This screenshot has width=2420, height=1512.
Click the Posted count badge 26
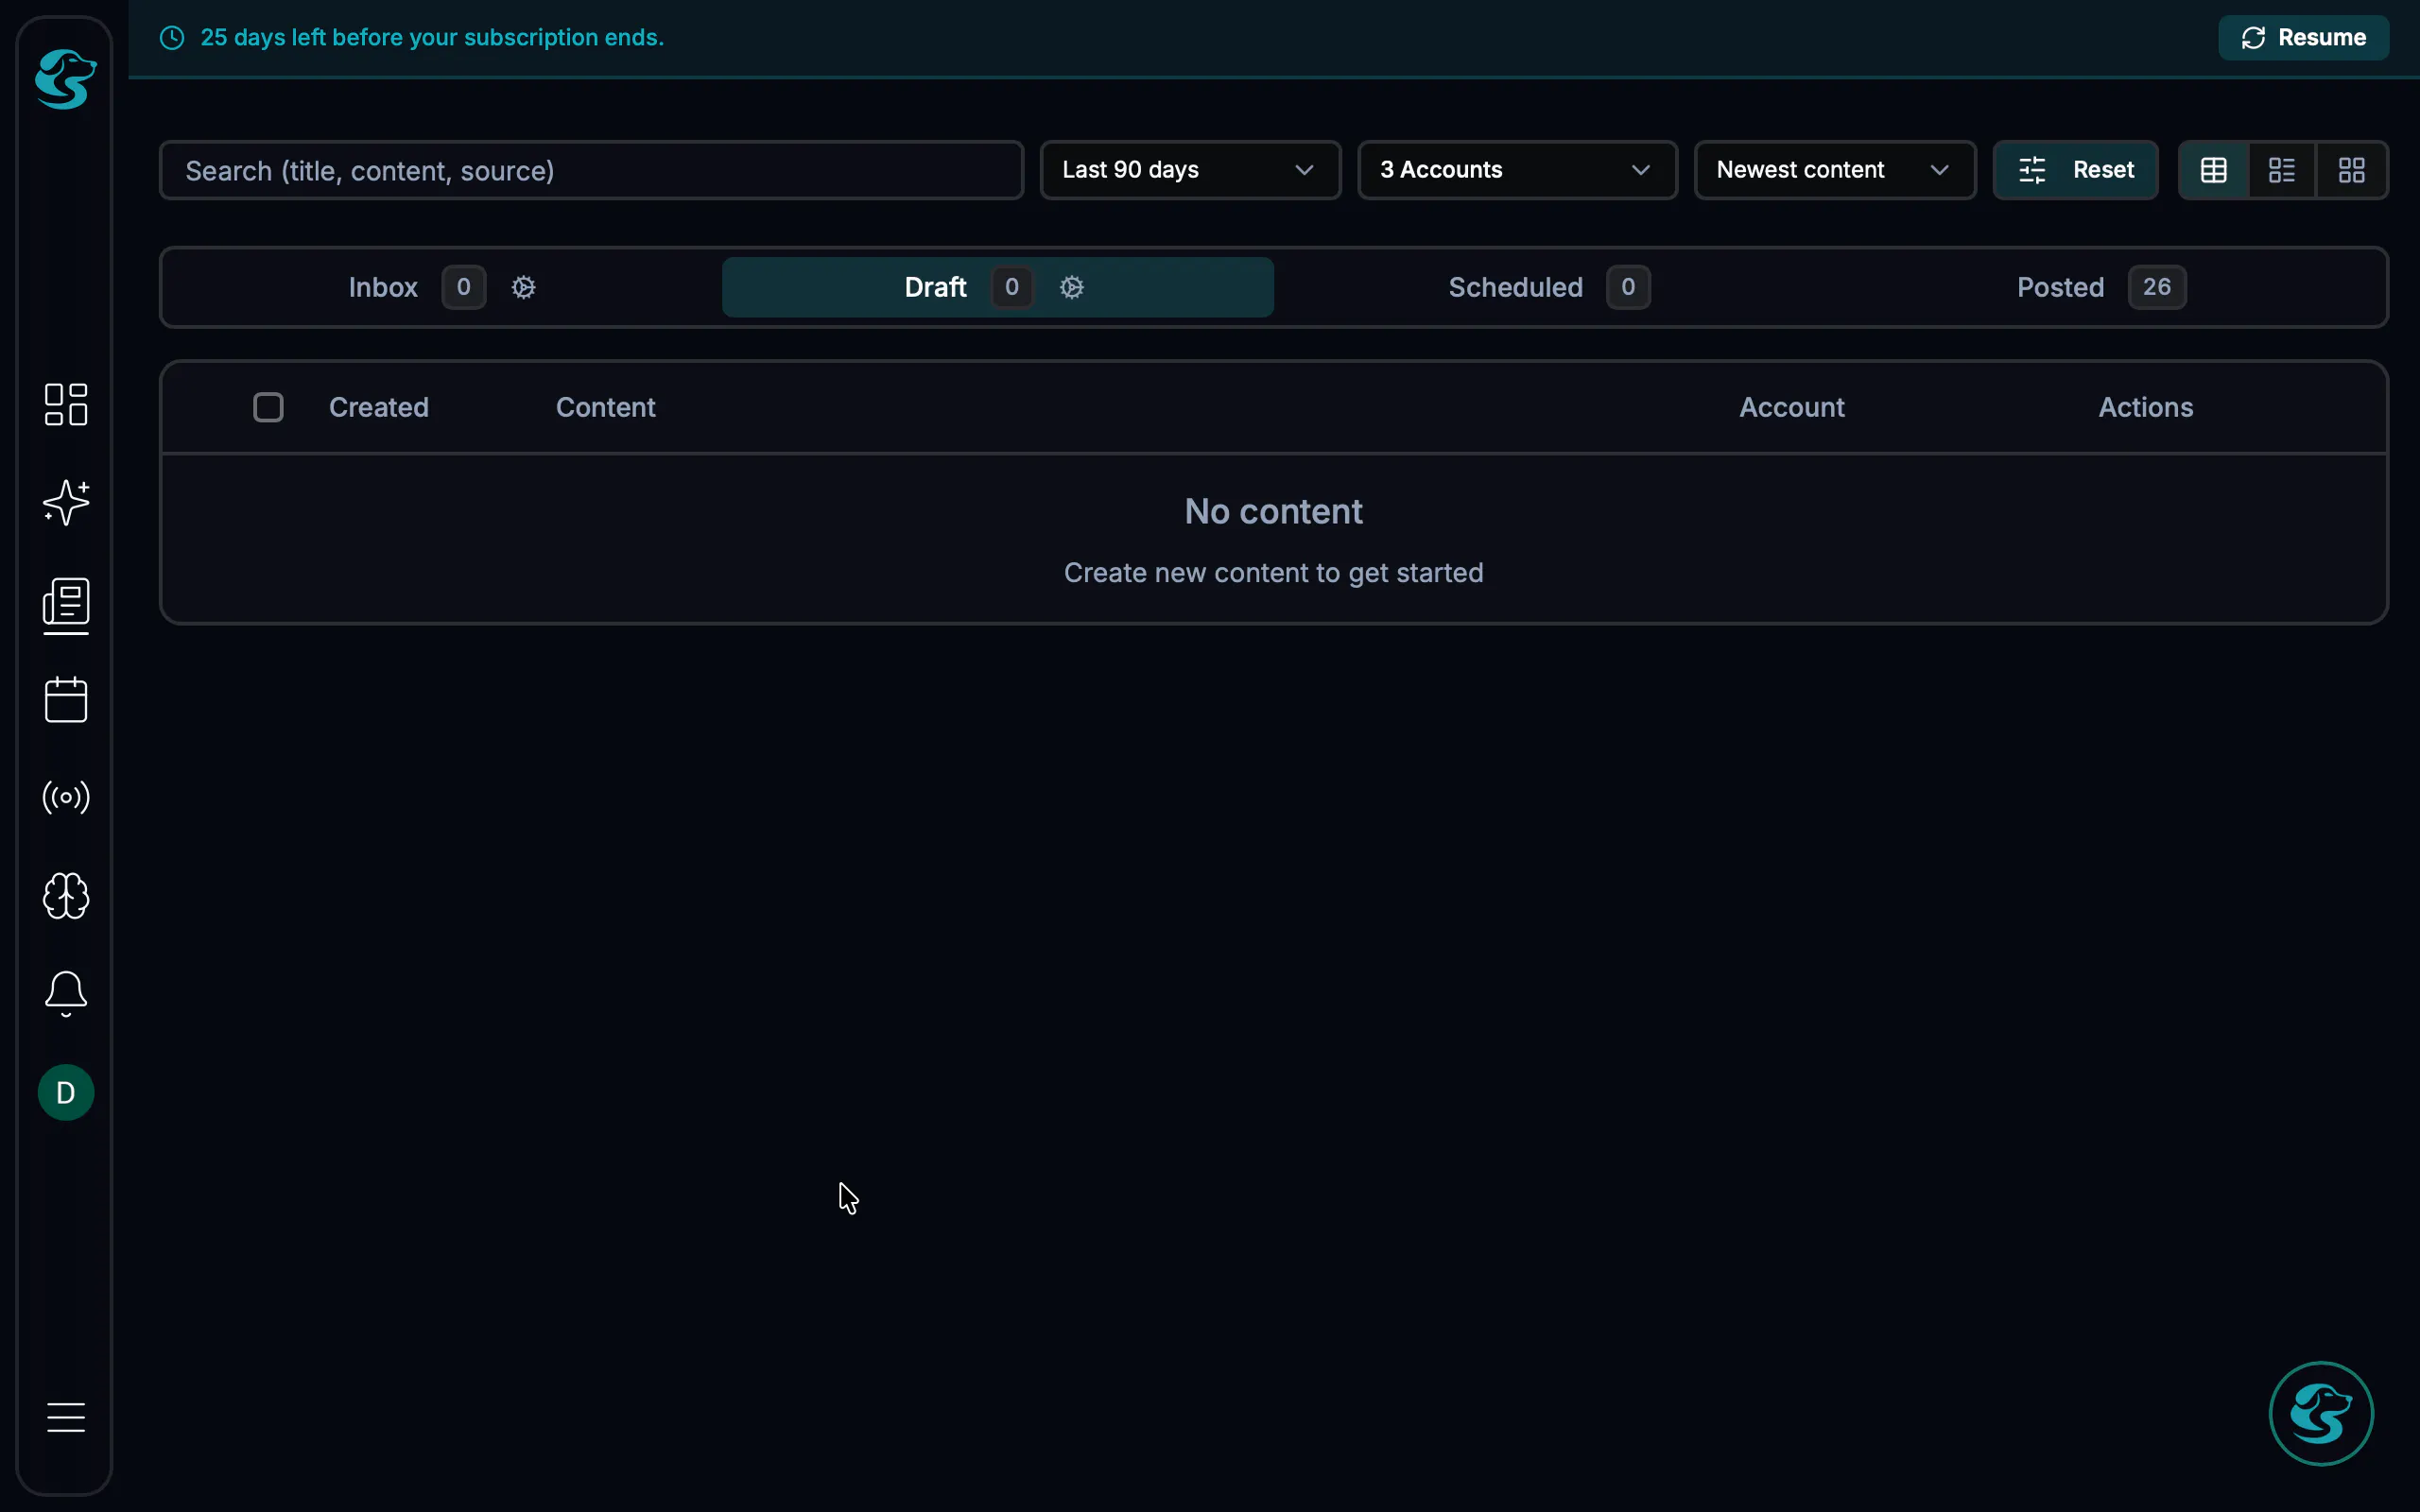point(2156,287)
